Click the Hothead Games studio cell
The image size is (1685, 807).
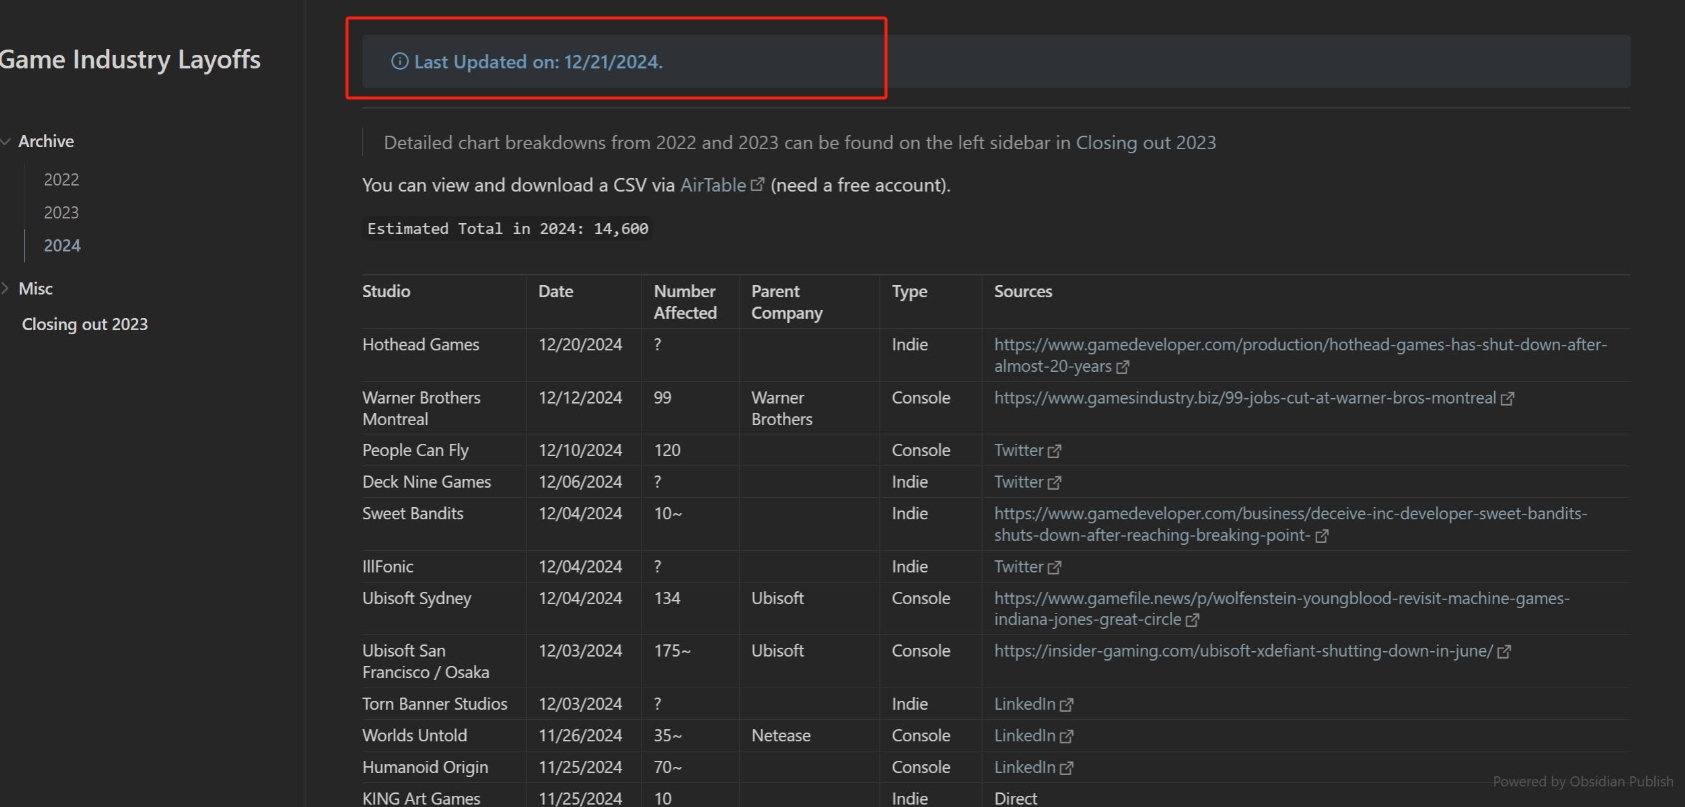(x=421, y=344)
